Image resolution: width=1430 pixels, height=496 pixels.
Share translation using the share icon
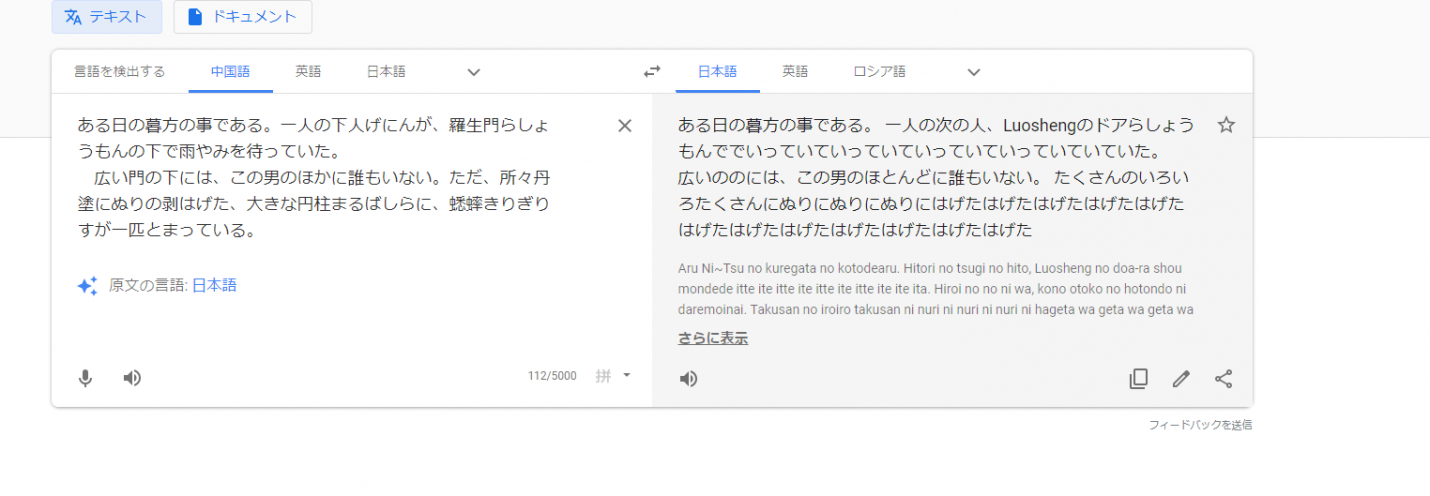[1223, 379]
